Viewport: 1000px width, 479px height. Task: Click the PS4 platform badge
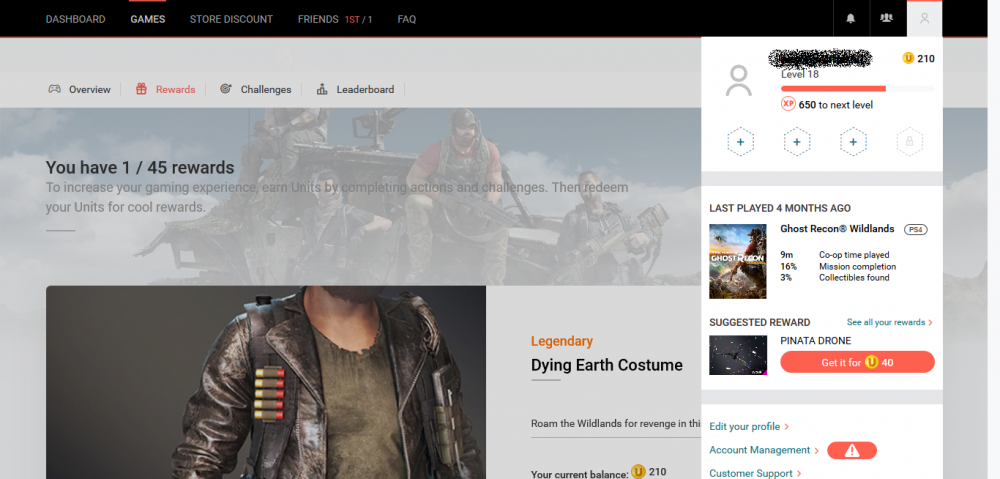pos(915,230)
